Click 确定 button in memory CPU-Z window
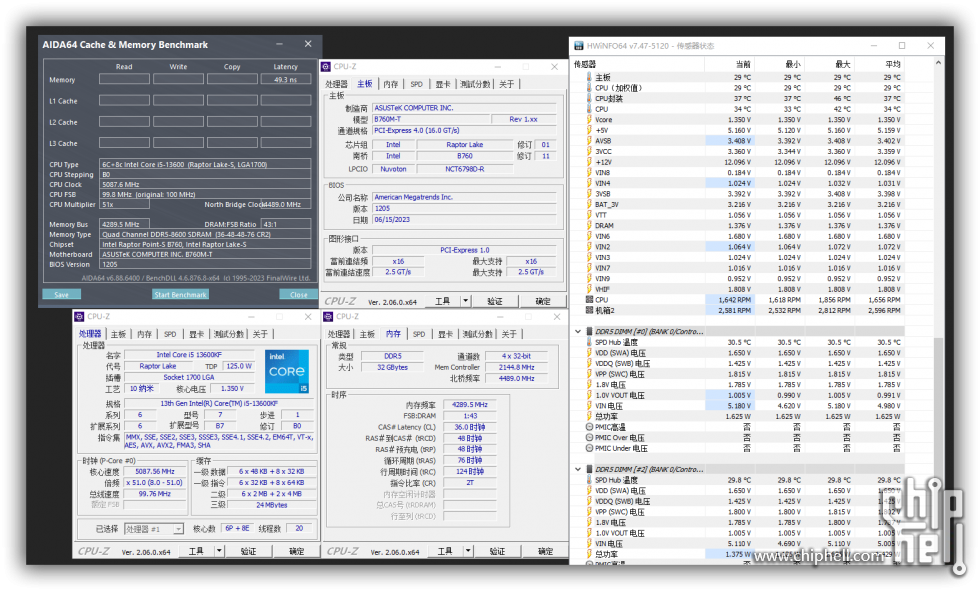The height and width of the screenshot is (591, 980). pos(546,551)
